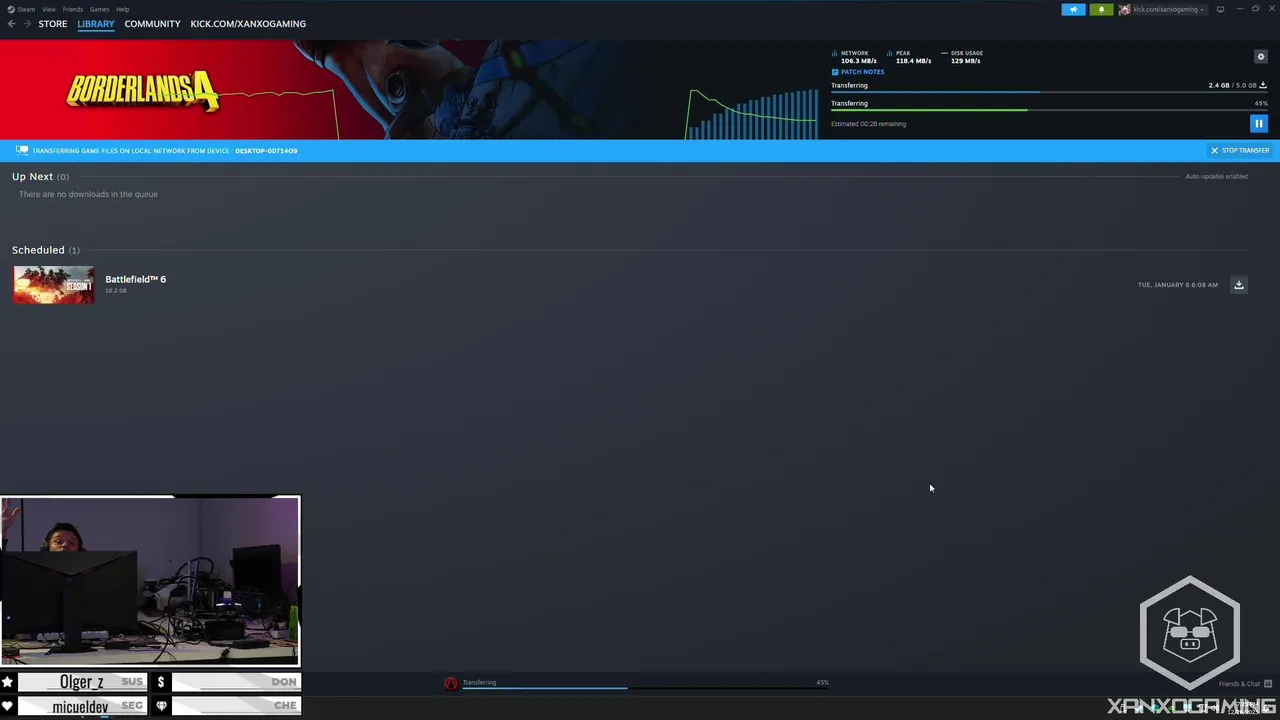Open downloads settings gear icon
The width and height of the screenshot is (1280, 720).
pyautogui.click(x=1260, y=57)
